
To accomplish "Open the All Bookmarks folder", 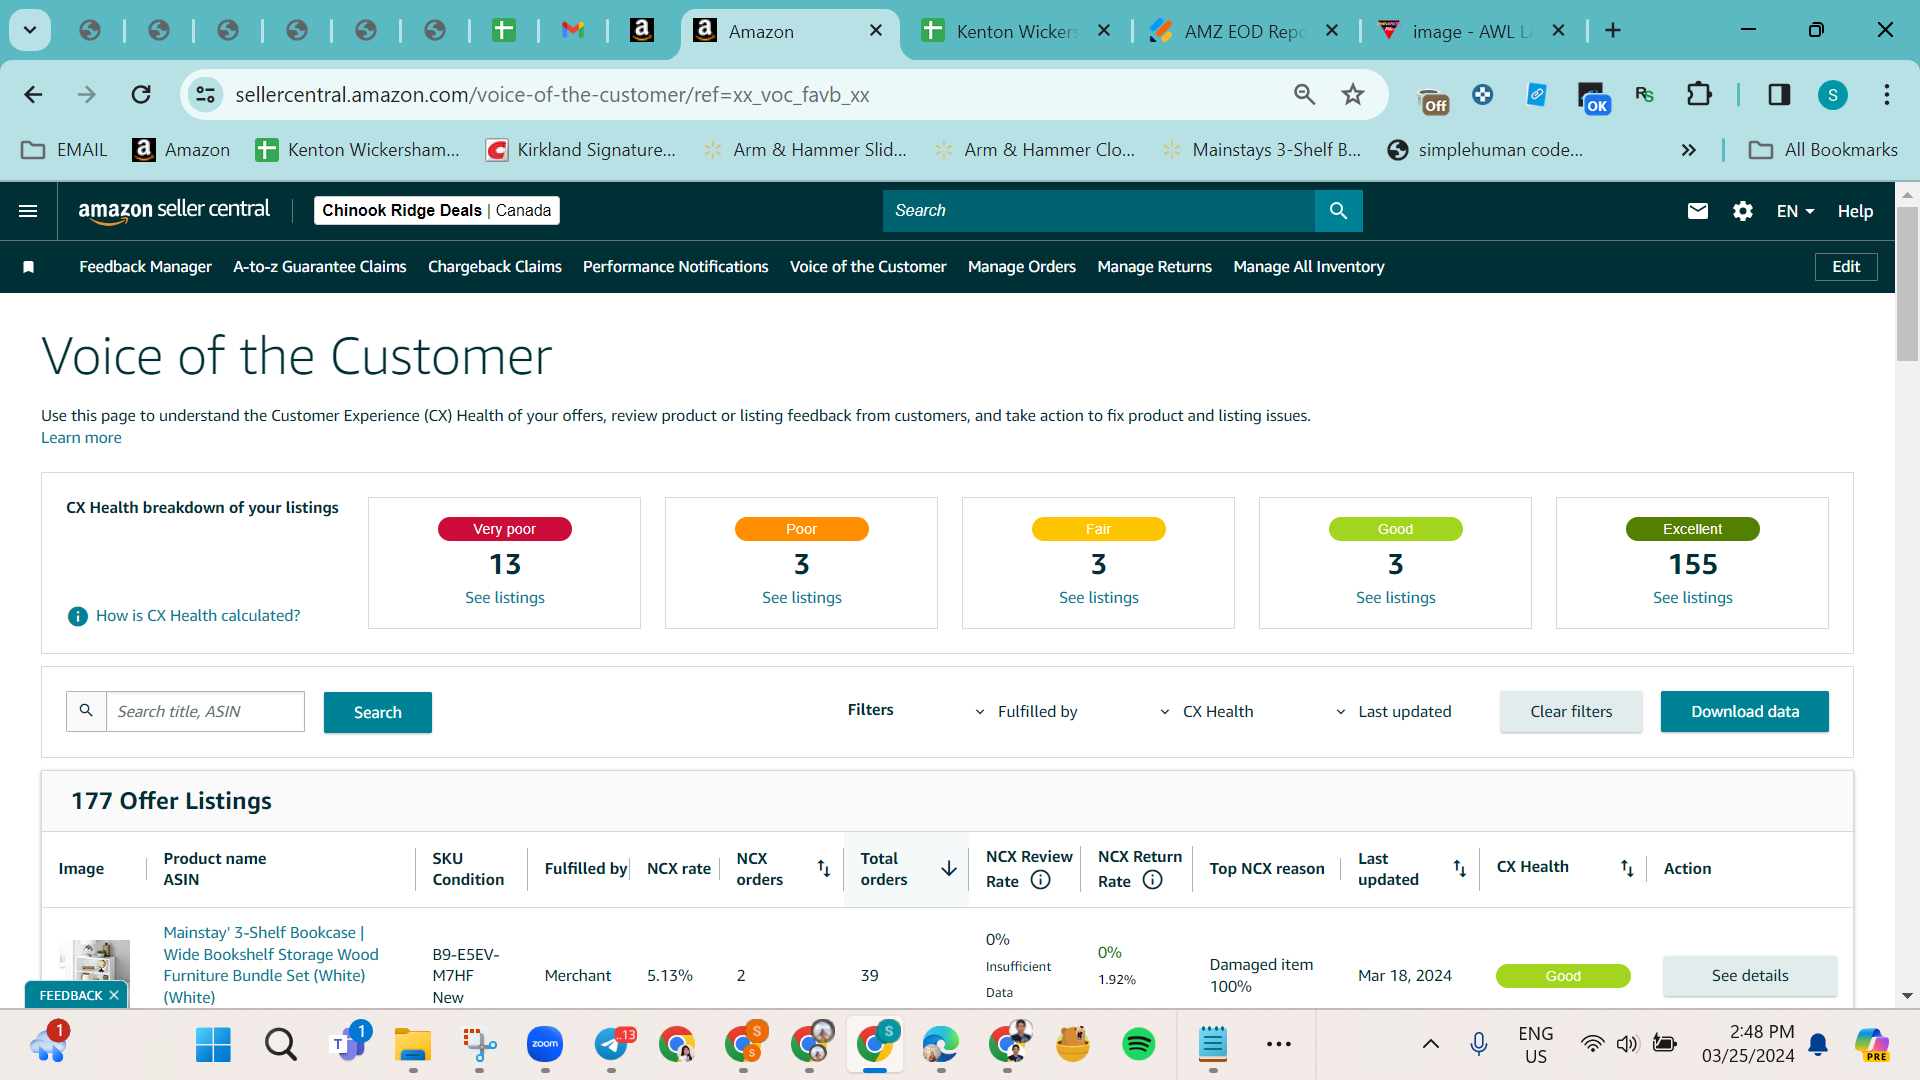I will 1823,150.
